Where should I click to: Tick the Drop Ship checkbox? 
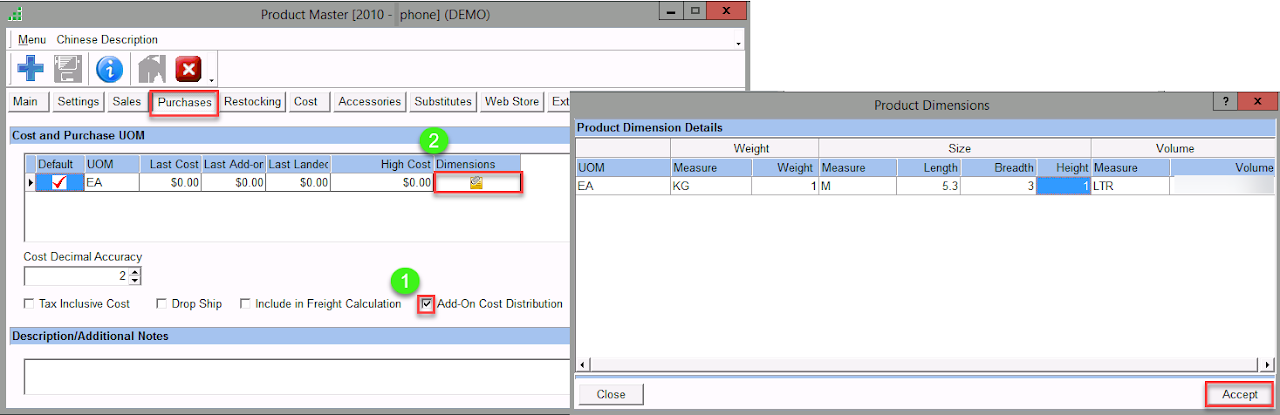tap(162, 304)
